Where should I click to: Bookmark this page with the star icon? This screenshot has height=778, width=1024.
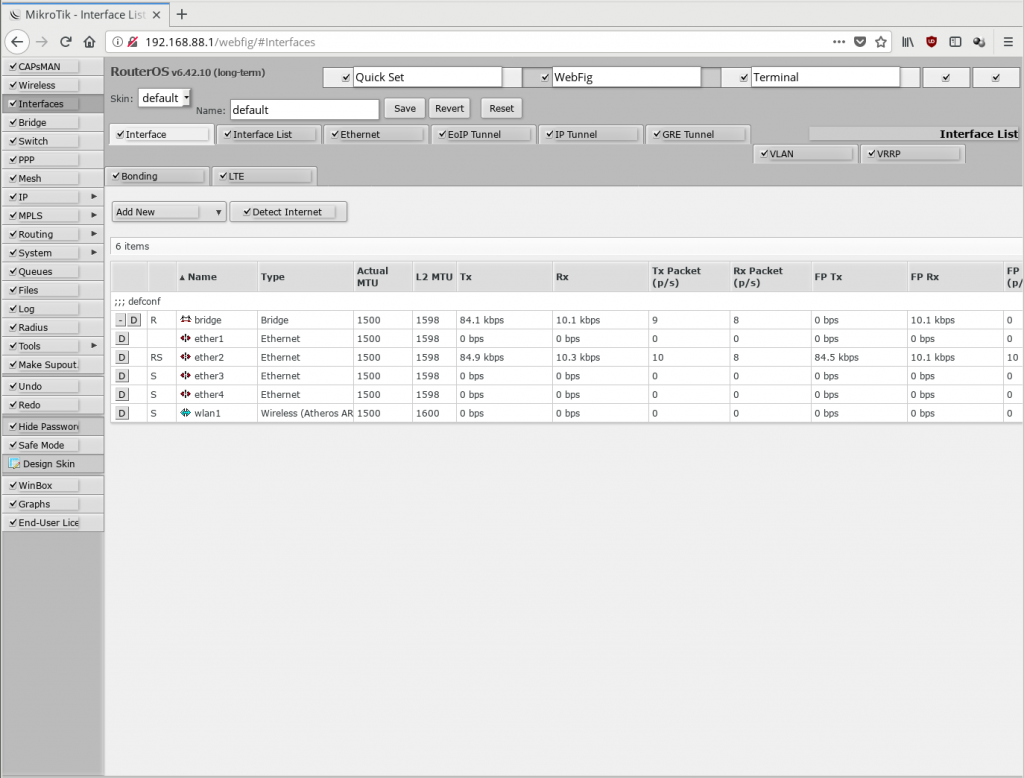(x=881, y=42)
